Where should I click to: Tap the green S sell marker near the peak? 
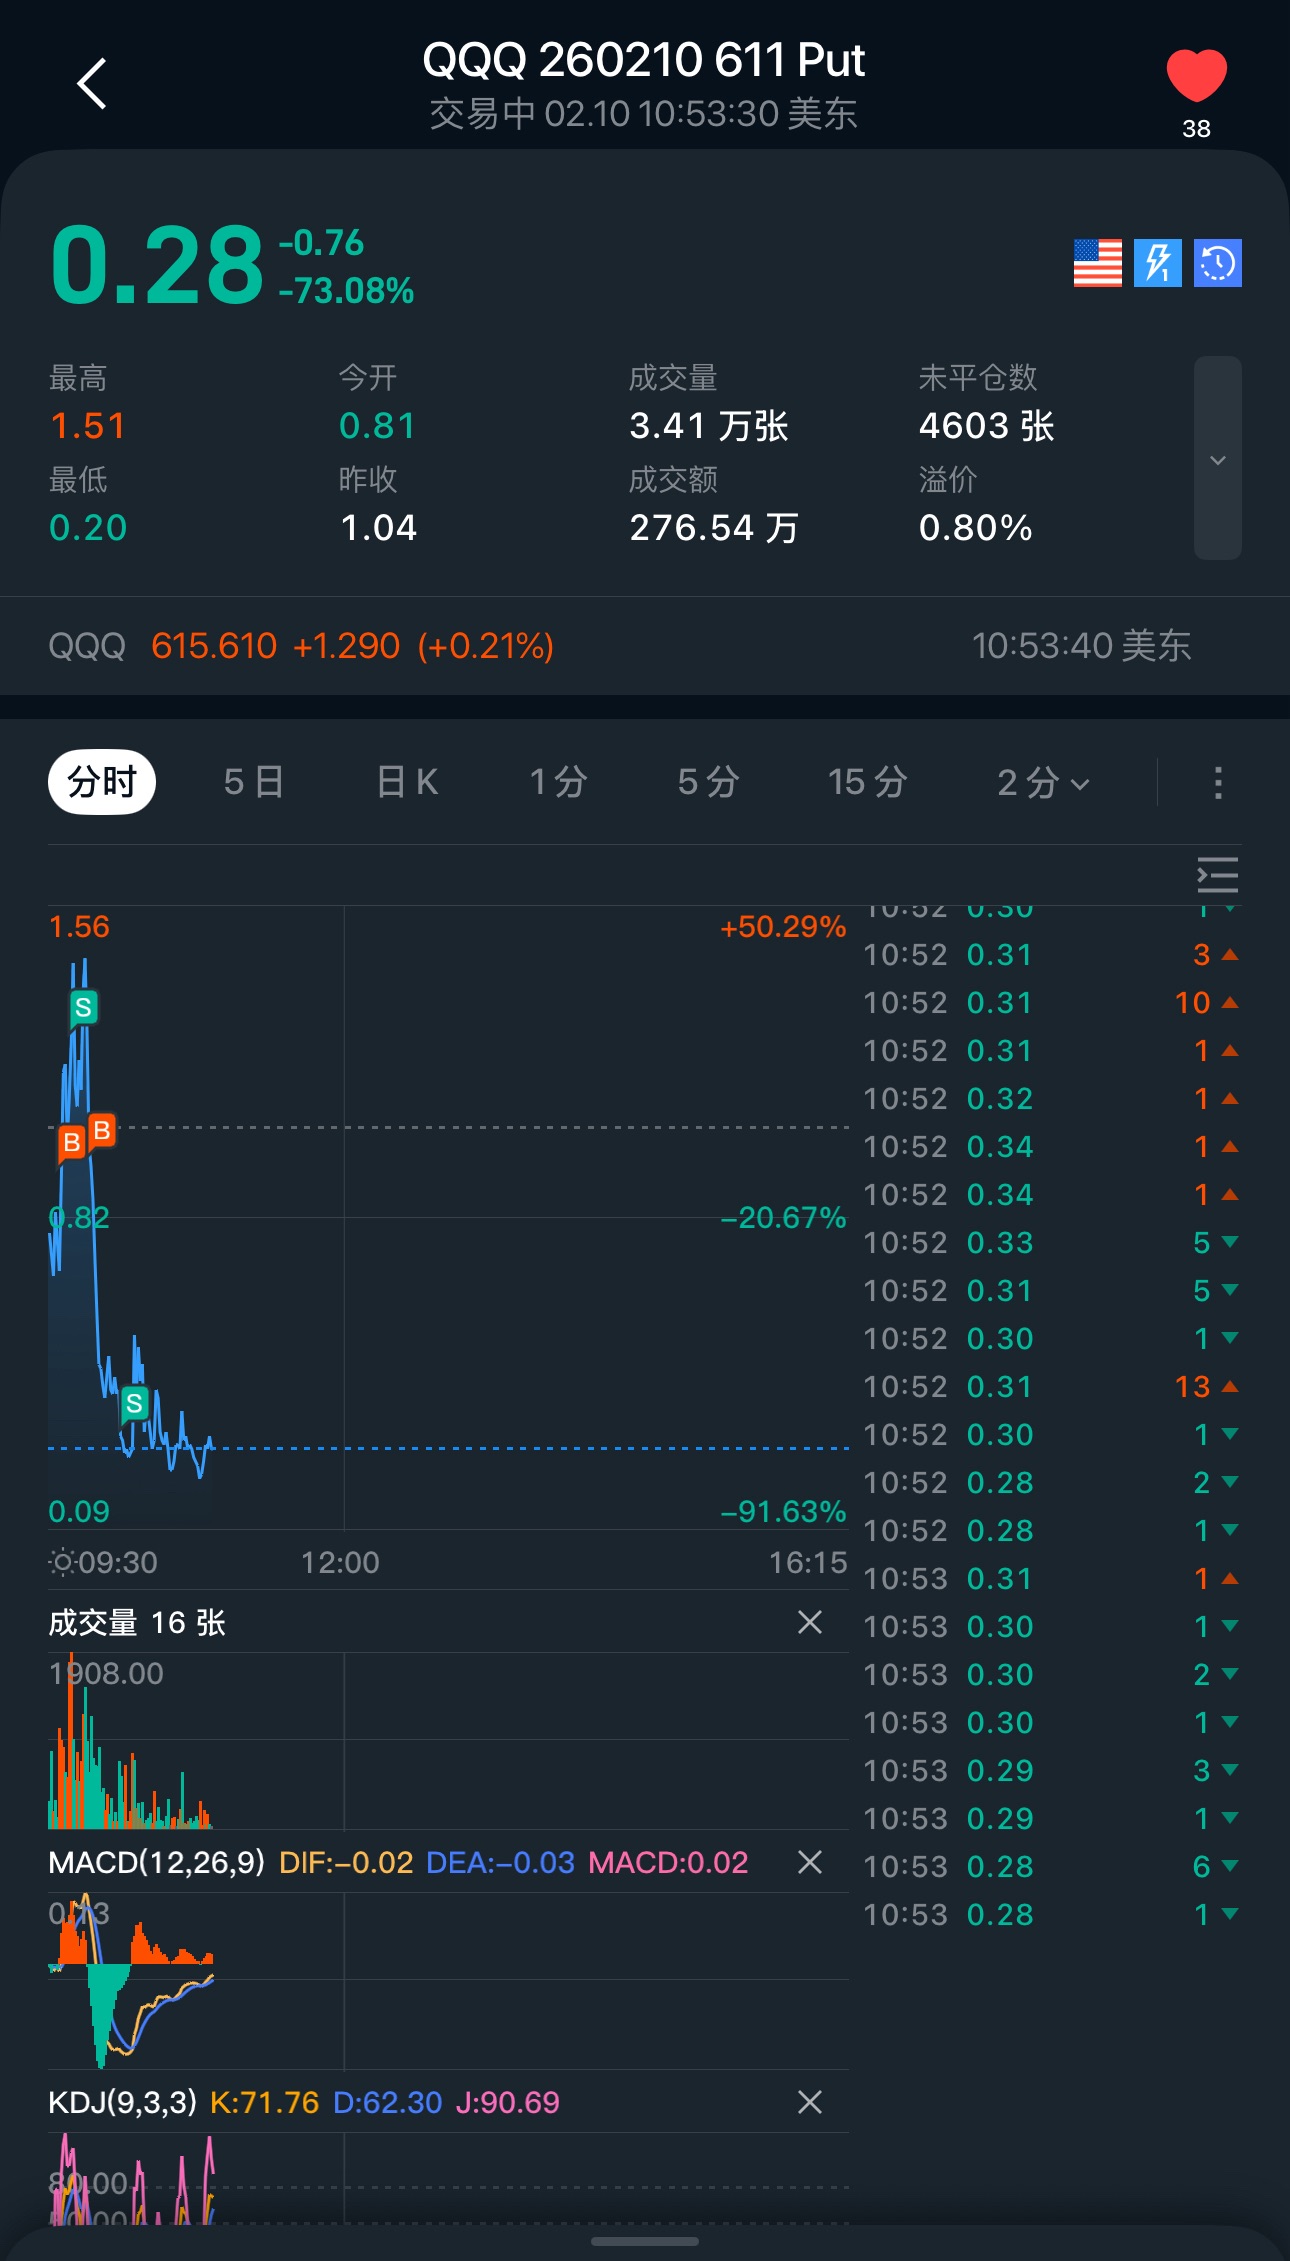pyautogui.click(x=83, y=1007)
